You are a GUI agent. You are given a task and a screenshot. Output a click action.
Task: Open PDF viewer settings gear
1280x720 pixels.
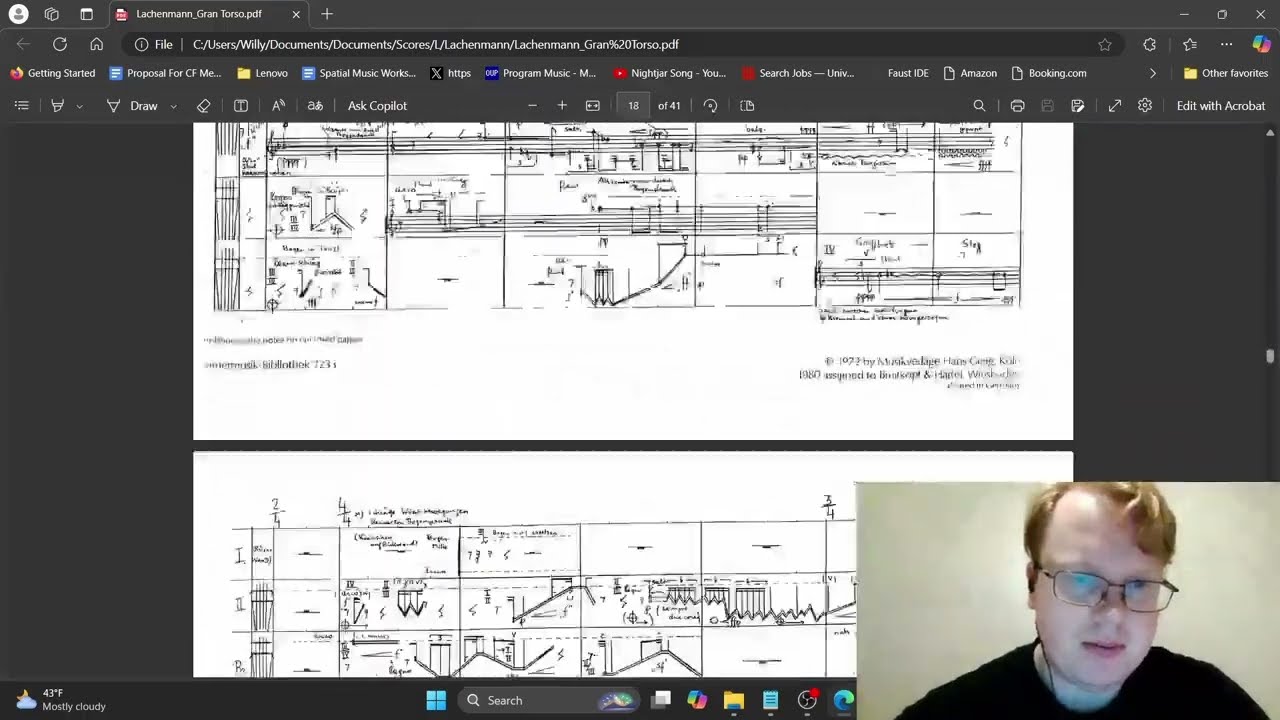(x=1145, y=105)
